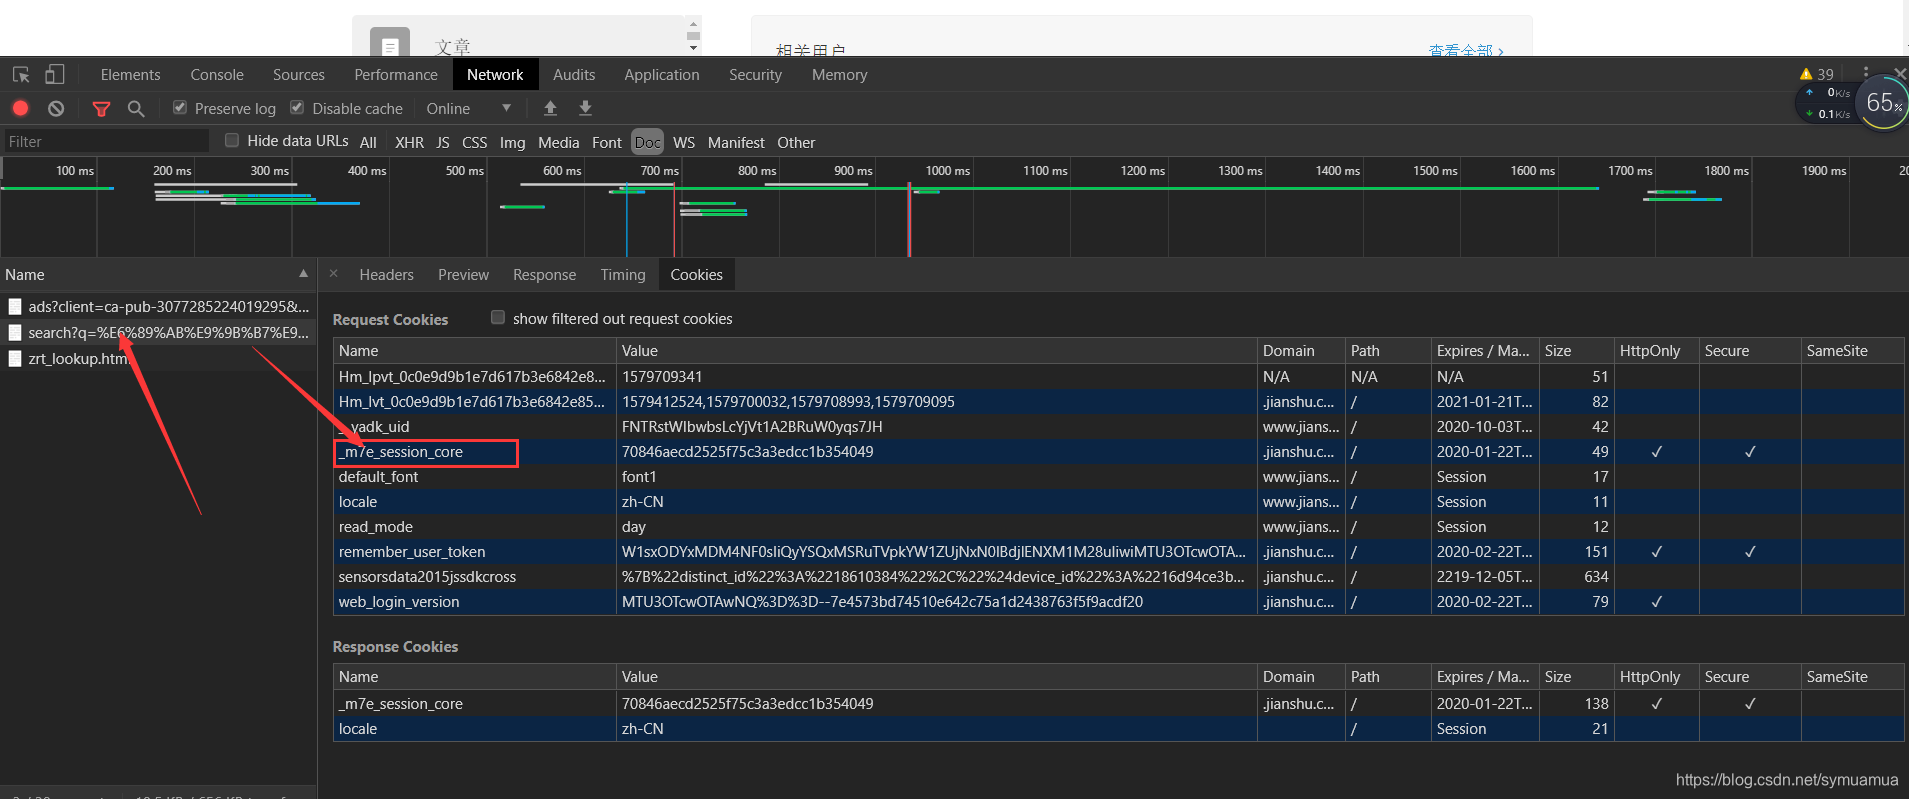This screenshot has height=799, width=1909.
Task: Open the Performance tab
Action: click(396, 75)
